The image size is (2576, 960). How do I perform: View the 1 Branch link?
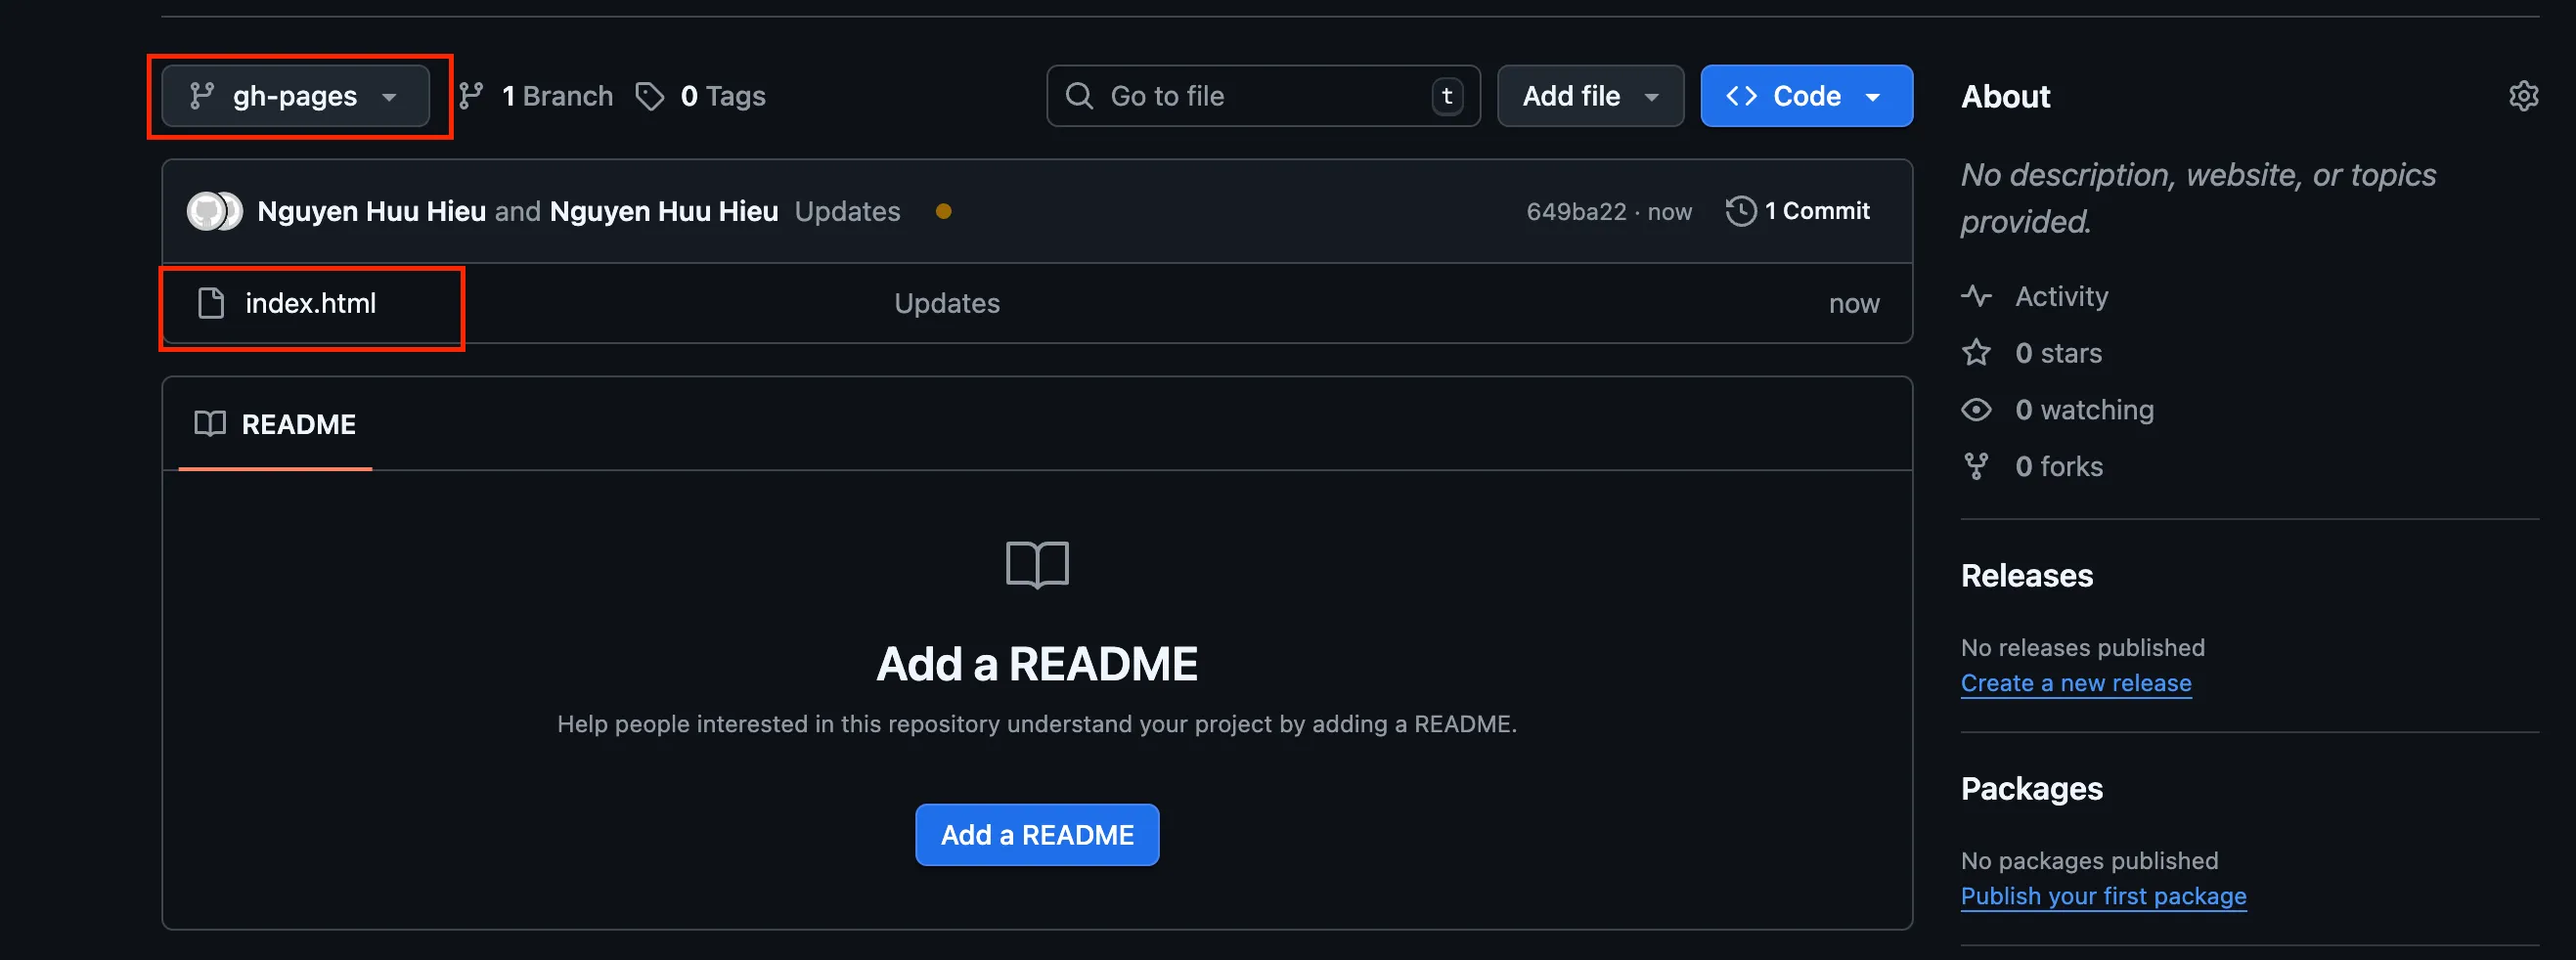coord(536,96)
